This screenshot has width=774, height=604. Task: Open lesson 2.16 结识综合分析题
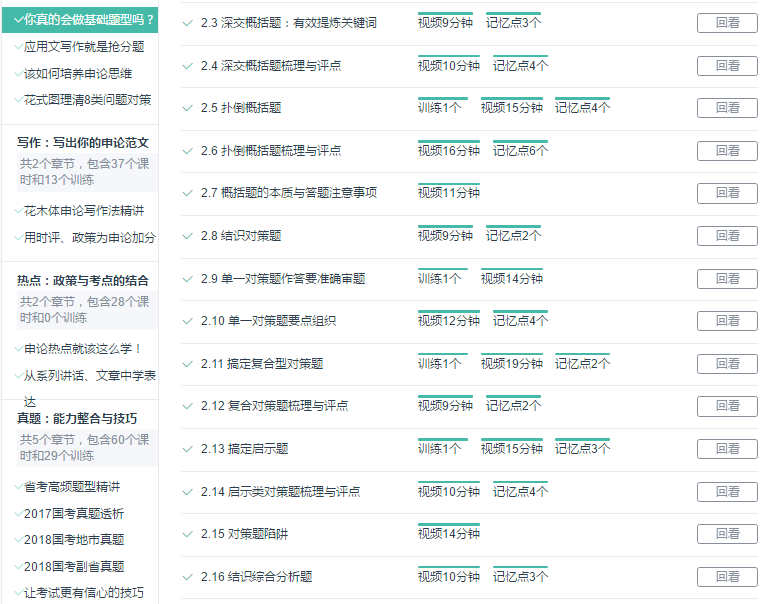[x=257, y=577]
